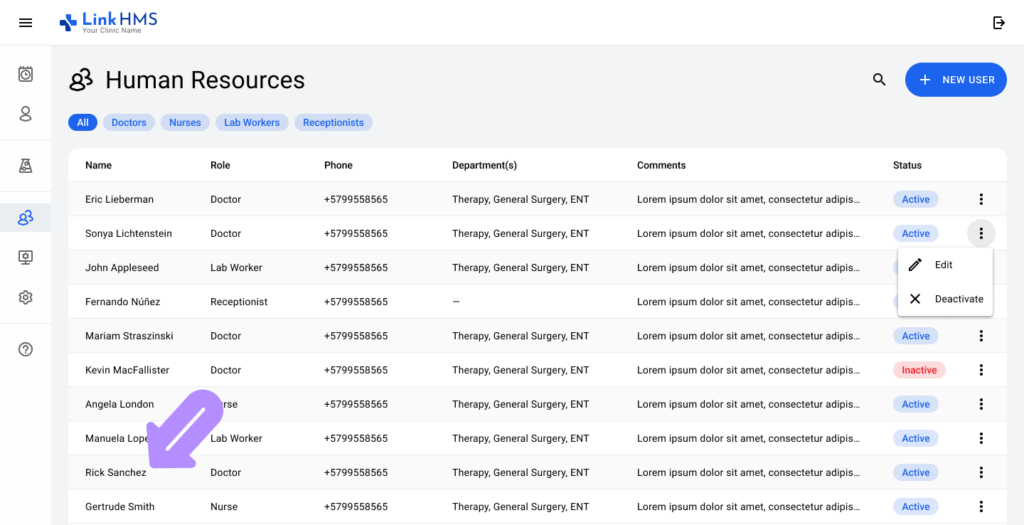1024x525 pixels.
Task: Open the laboratory flask sidebar icon
Action: [25, 165]
